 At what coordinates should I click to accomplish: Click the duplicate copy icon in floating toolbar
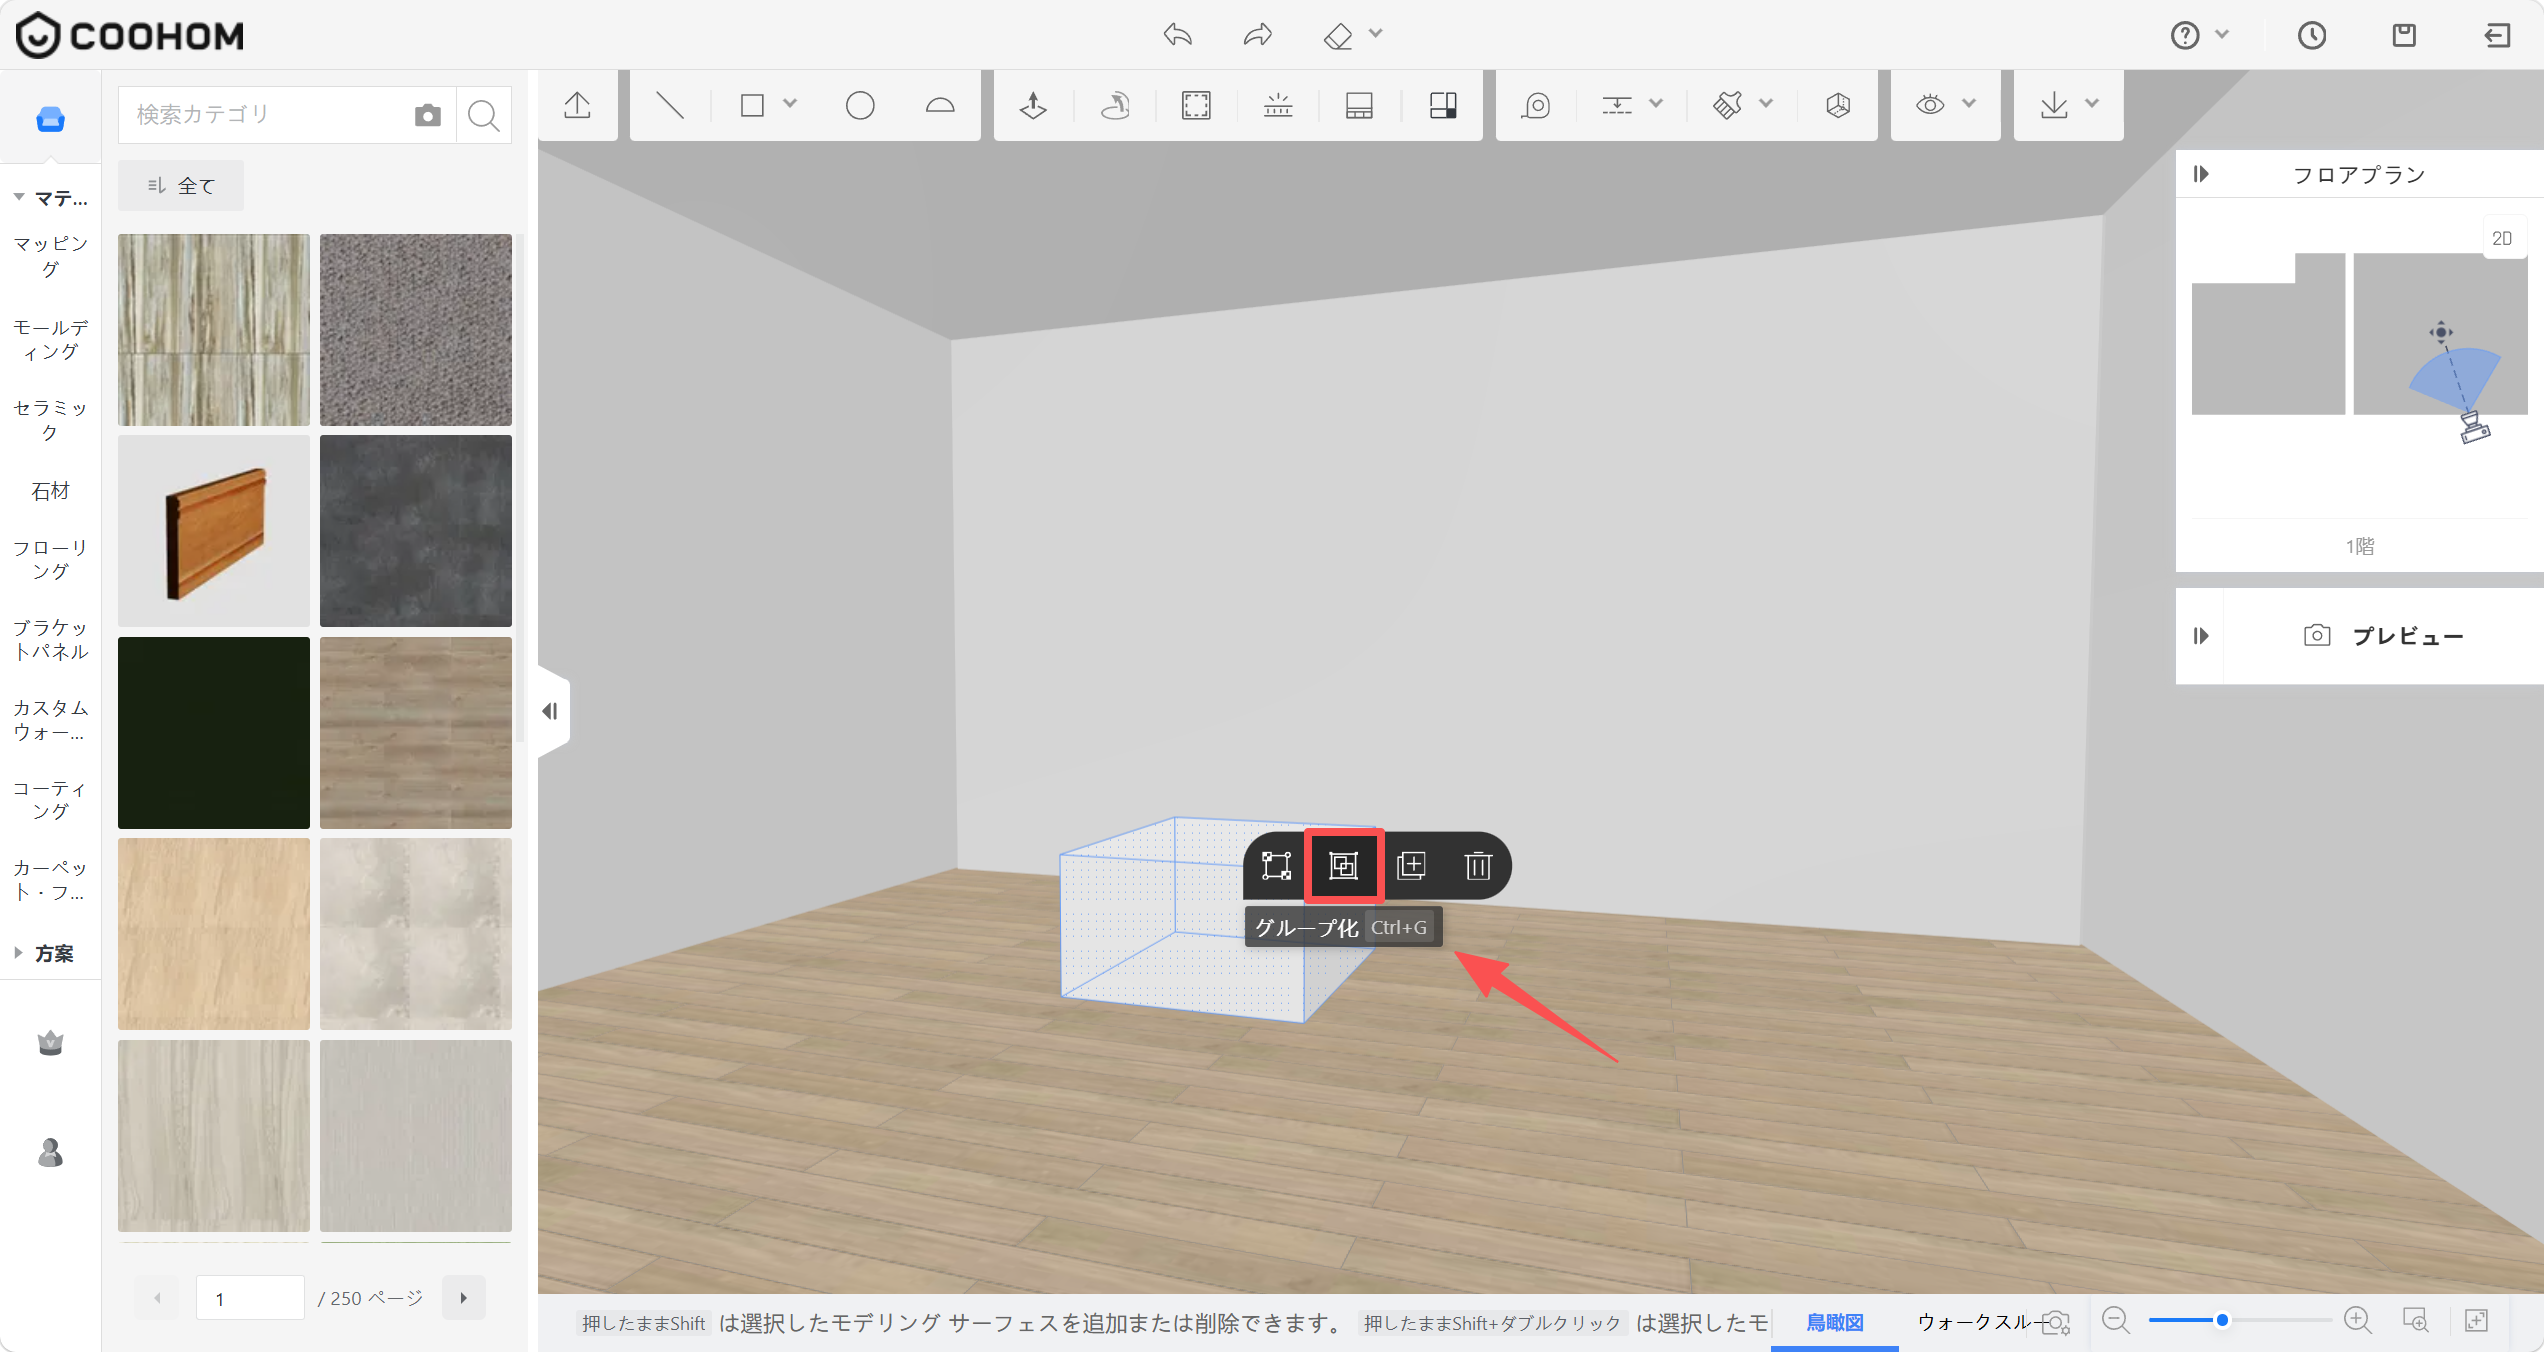[1411, 866]
